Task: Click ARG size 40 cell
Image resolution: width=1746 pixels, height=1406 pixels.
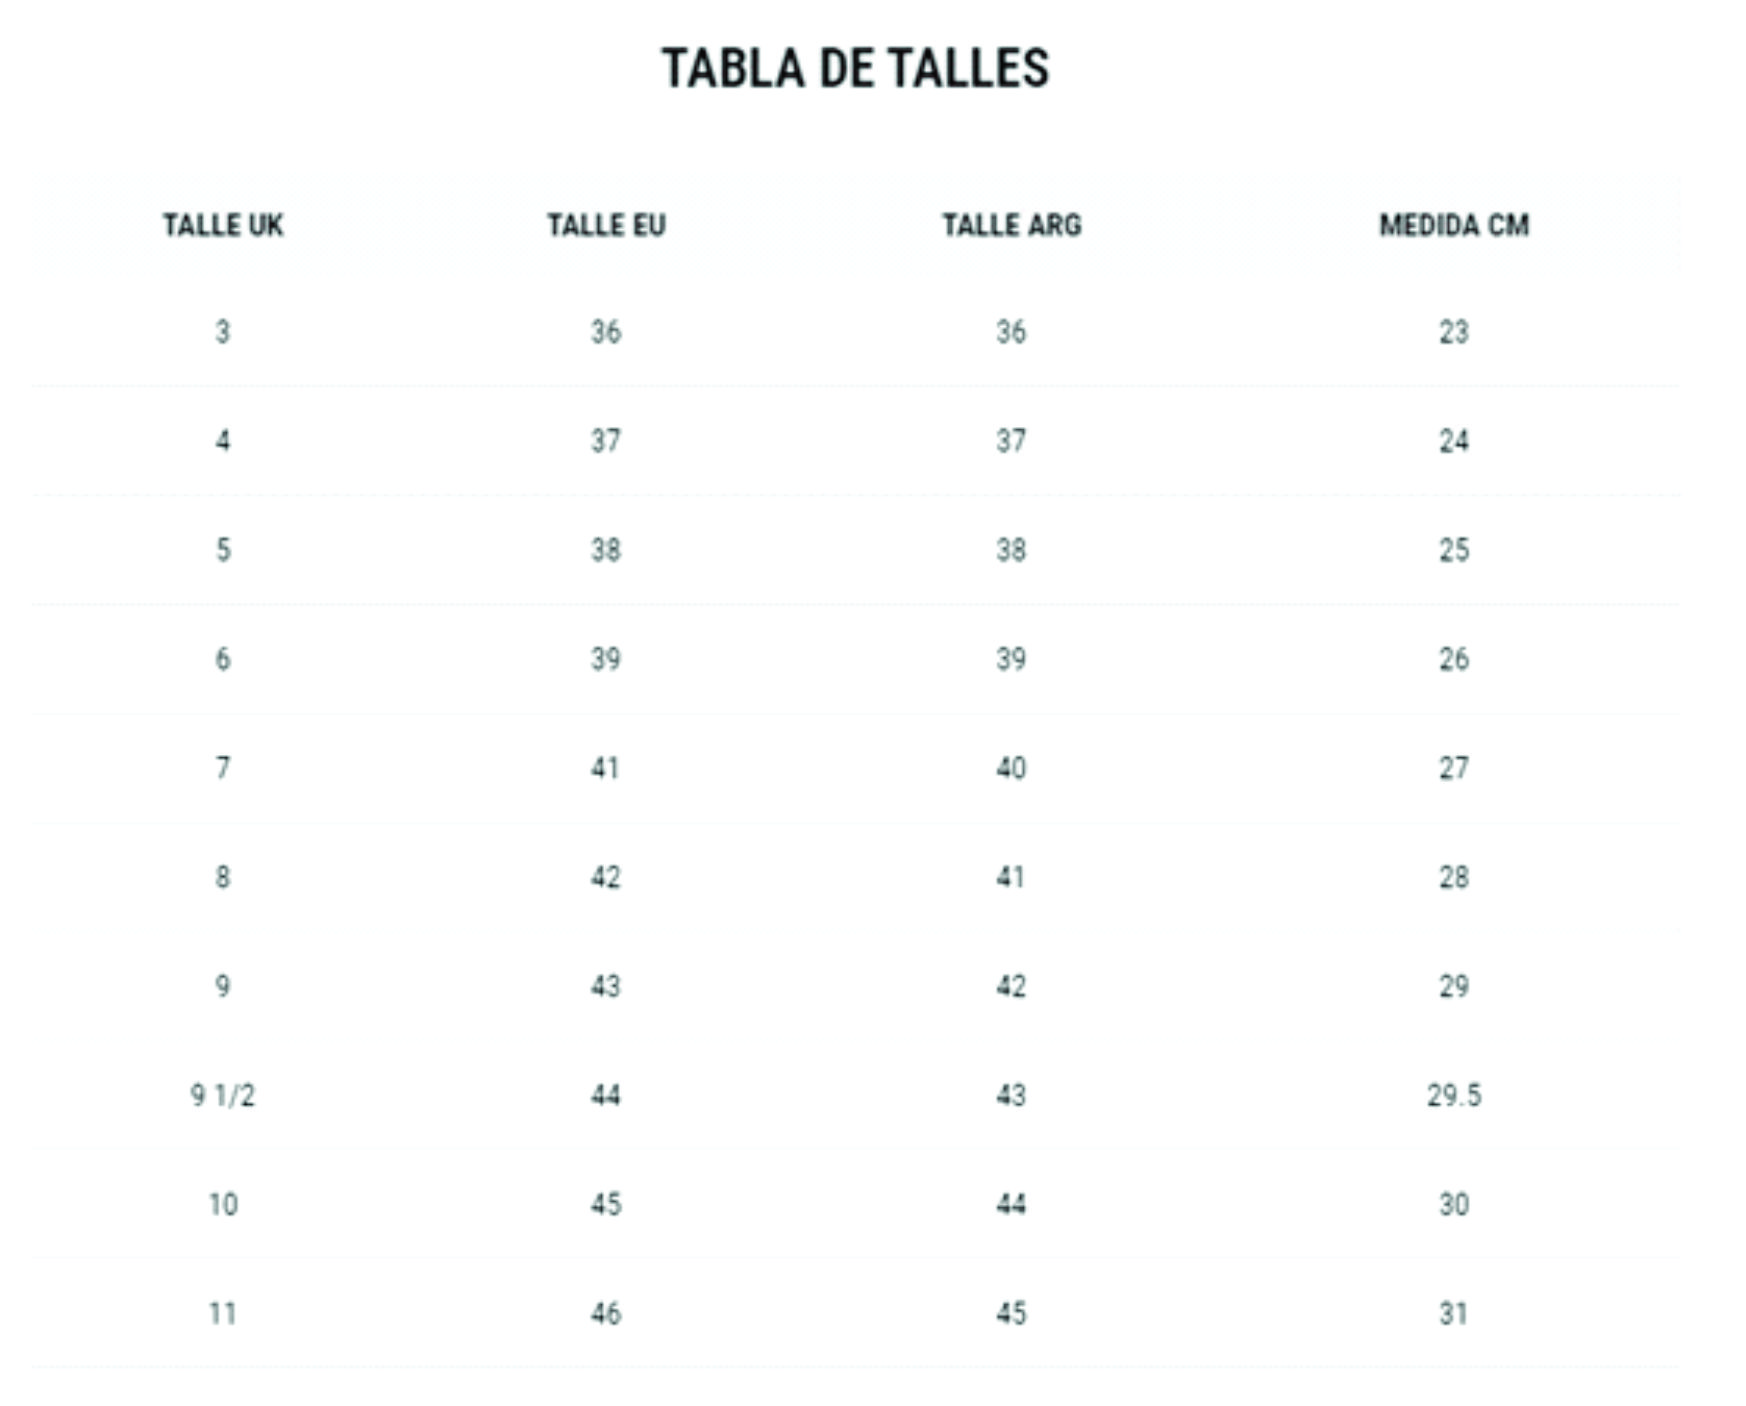Action: [x=1011, y=769]
